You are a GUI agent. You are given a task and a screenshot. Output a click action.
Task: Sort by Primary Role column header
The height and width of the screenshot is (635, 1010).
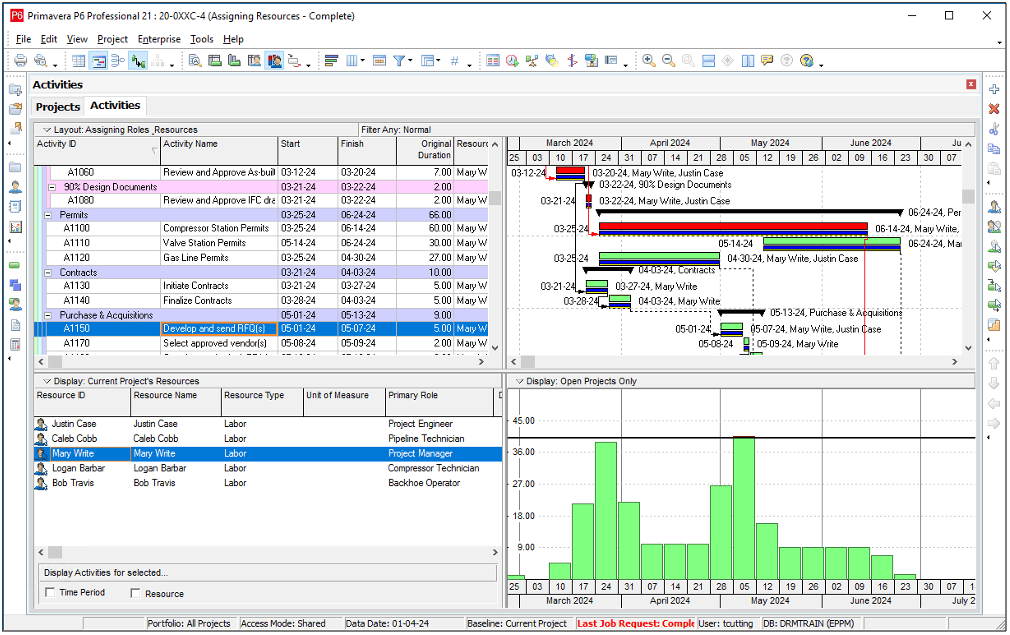point(440,403)
